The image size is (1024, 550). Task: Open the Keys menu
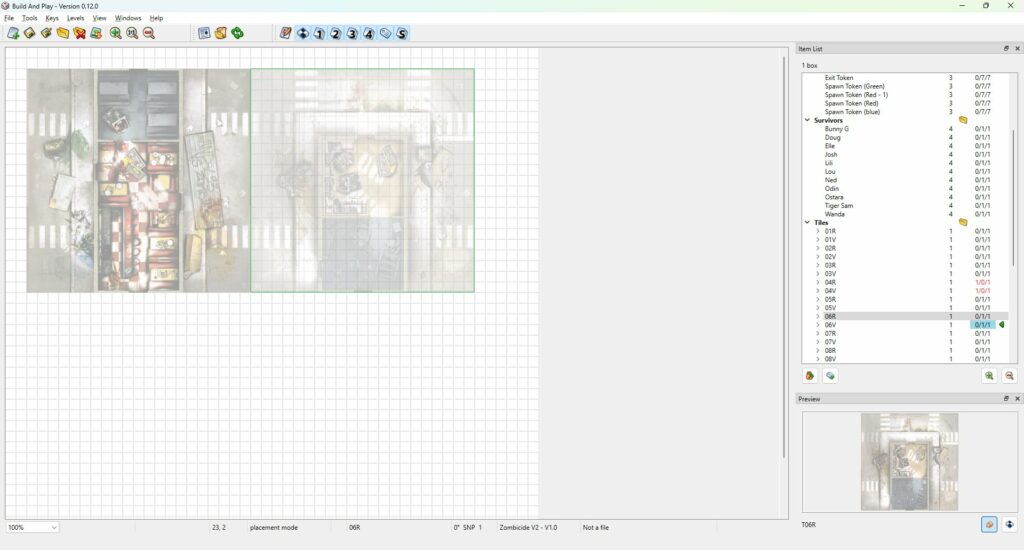[x=52, y=18]
